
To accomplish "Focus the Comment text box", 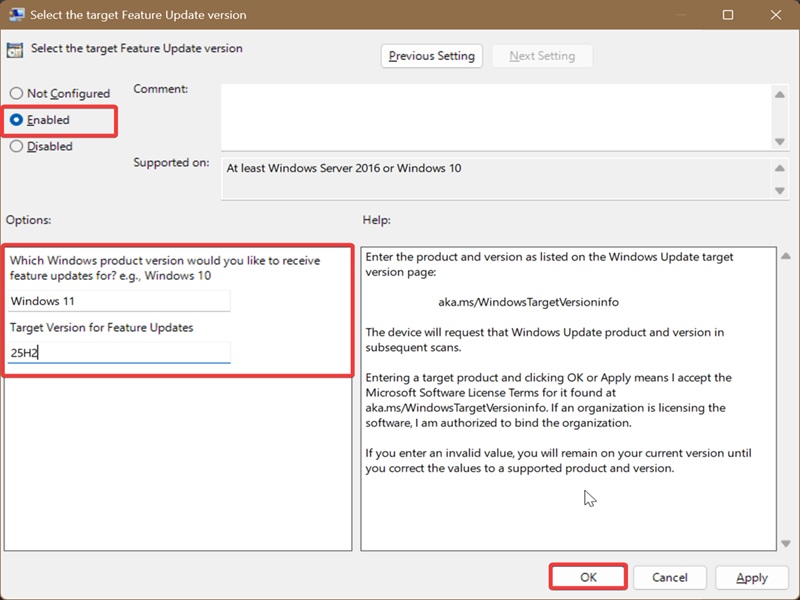I will (495, 117).
